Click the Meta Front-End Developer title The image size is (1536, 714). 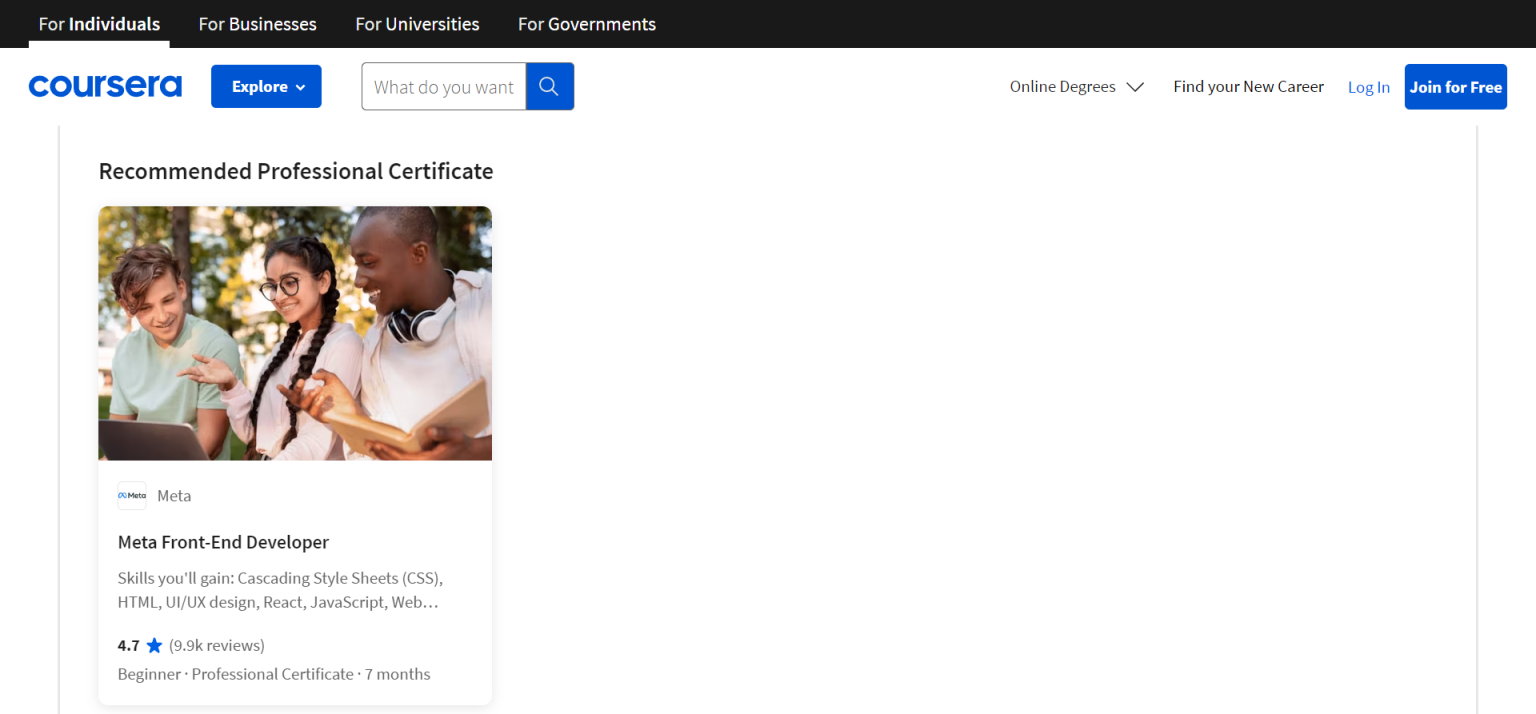tap(223, 542)
